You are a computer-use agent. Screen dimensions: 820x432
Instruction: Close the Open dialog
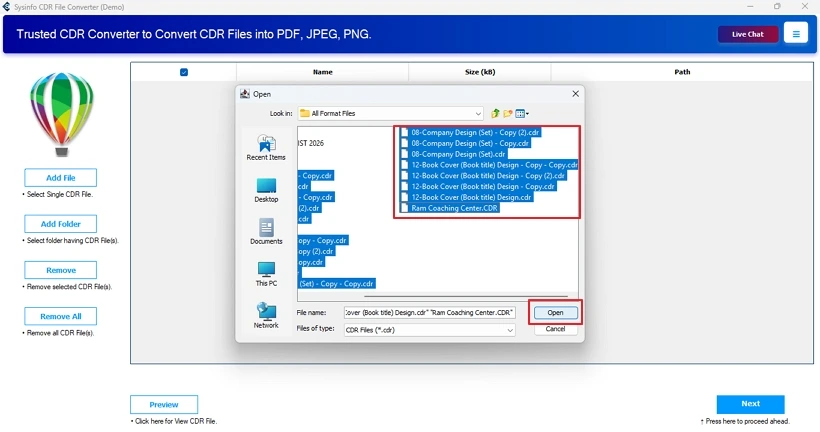575,94
